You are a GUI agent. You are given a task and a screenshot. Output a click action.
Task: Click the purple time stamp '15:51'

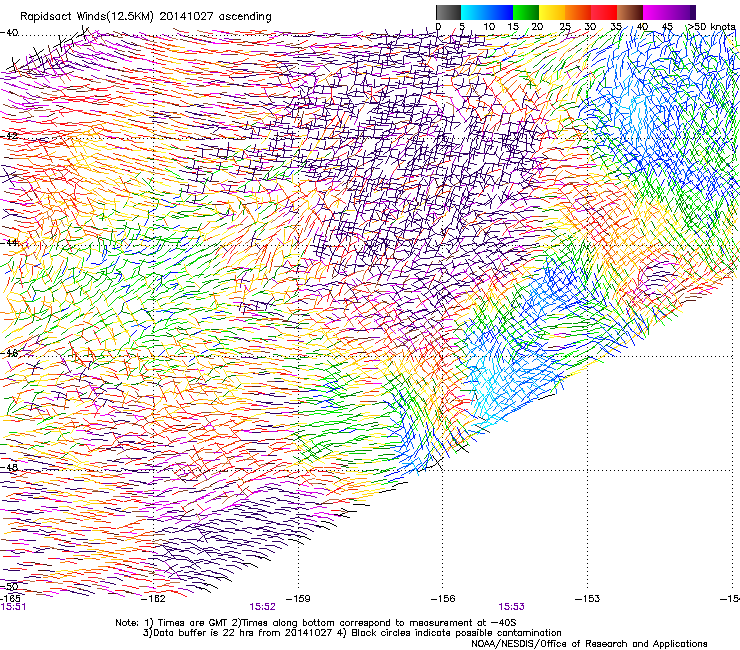(13, 607)
